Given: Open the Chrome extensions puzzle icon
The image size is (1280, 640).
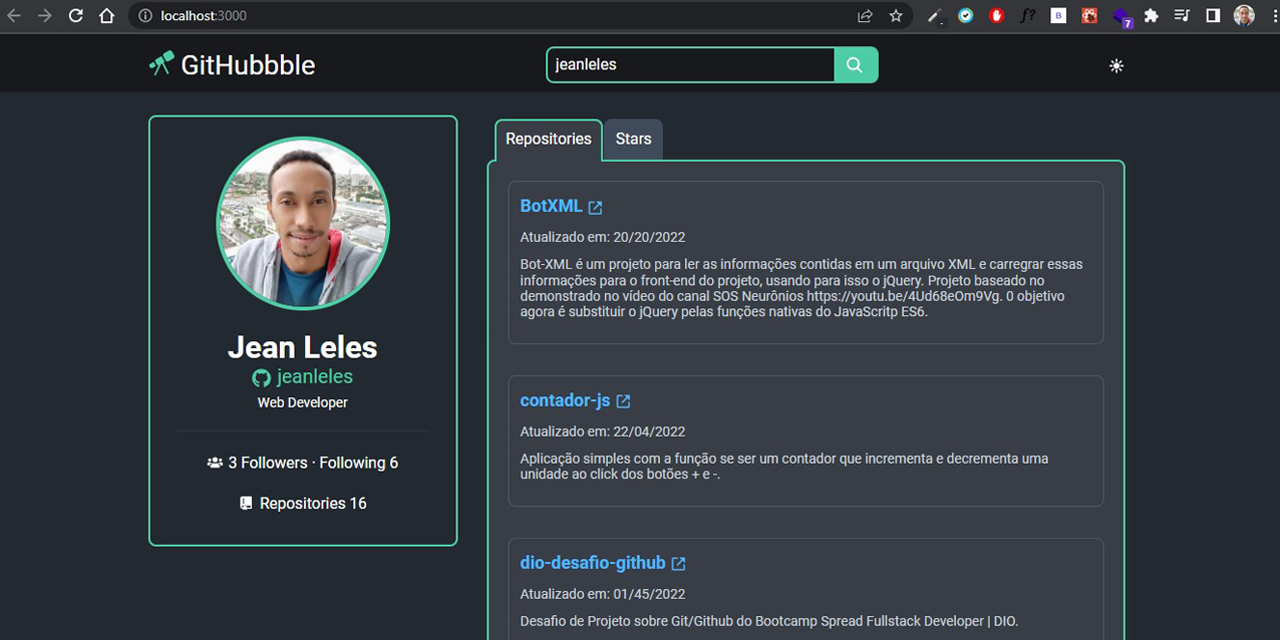Looking at the screenshot, I should pos(1151,15).
